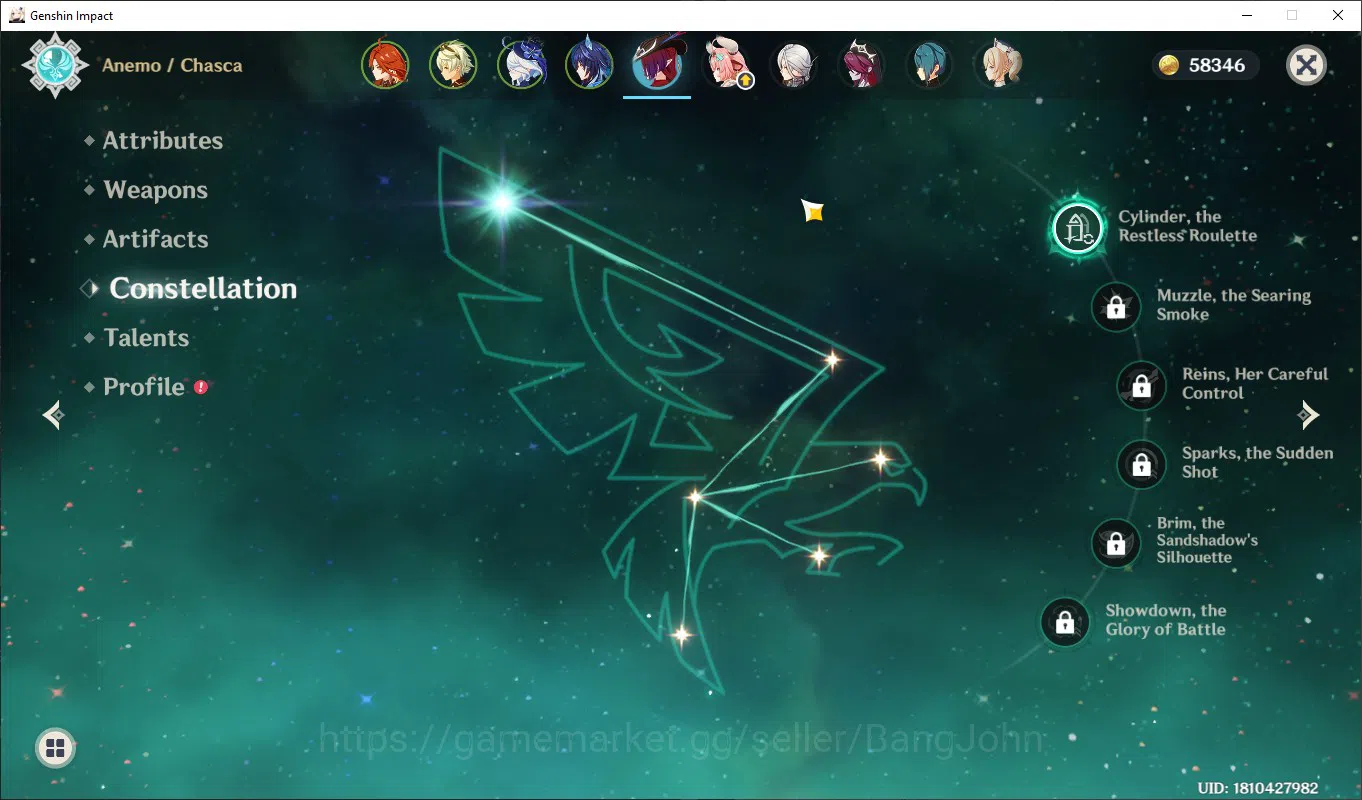1362x800 pixels.
Task: Click the 58346 Mora balance value
Action: click(x=1217, y=65)
